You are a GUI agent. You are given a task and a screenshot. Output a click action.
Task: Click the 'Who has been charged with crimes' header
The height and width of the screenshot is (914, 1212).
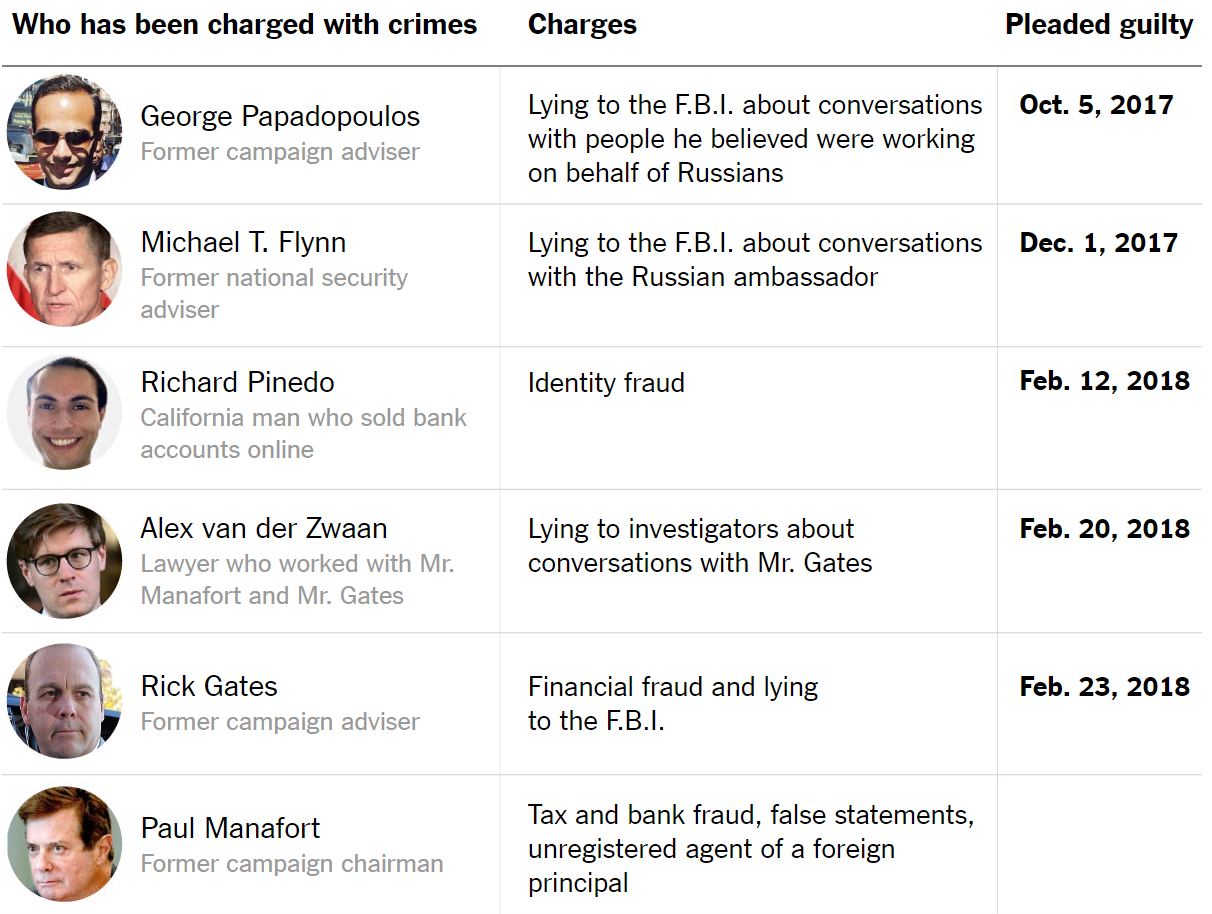point(245,25)
